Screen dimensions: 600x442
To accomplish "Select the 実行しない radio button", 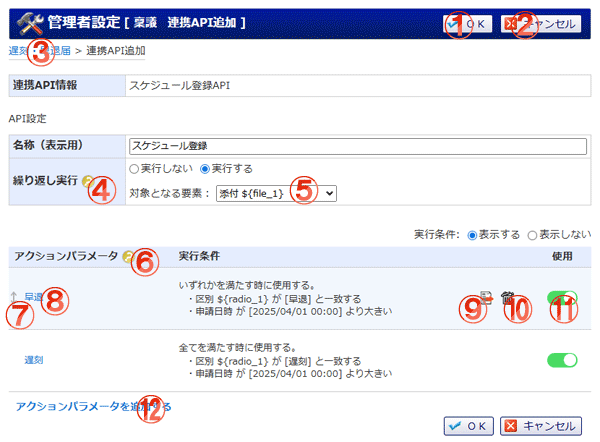I will coord(134,169).
